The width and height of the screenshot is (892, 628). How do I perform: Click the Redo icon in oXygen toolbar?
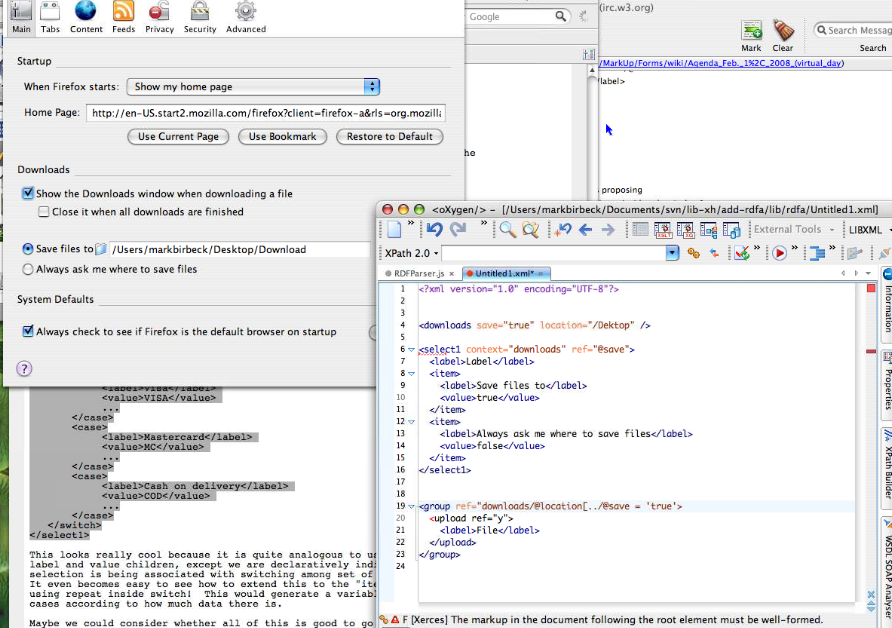459,229
